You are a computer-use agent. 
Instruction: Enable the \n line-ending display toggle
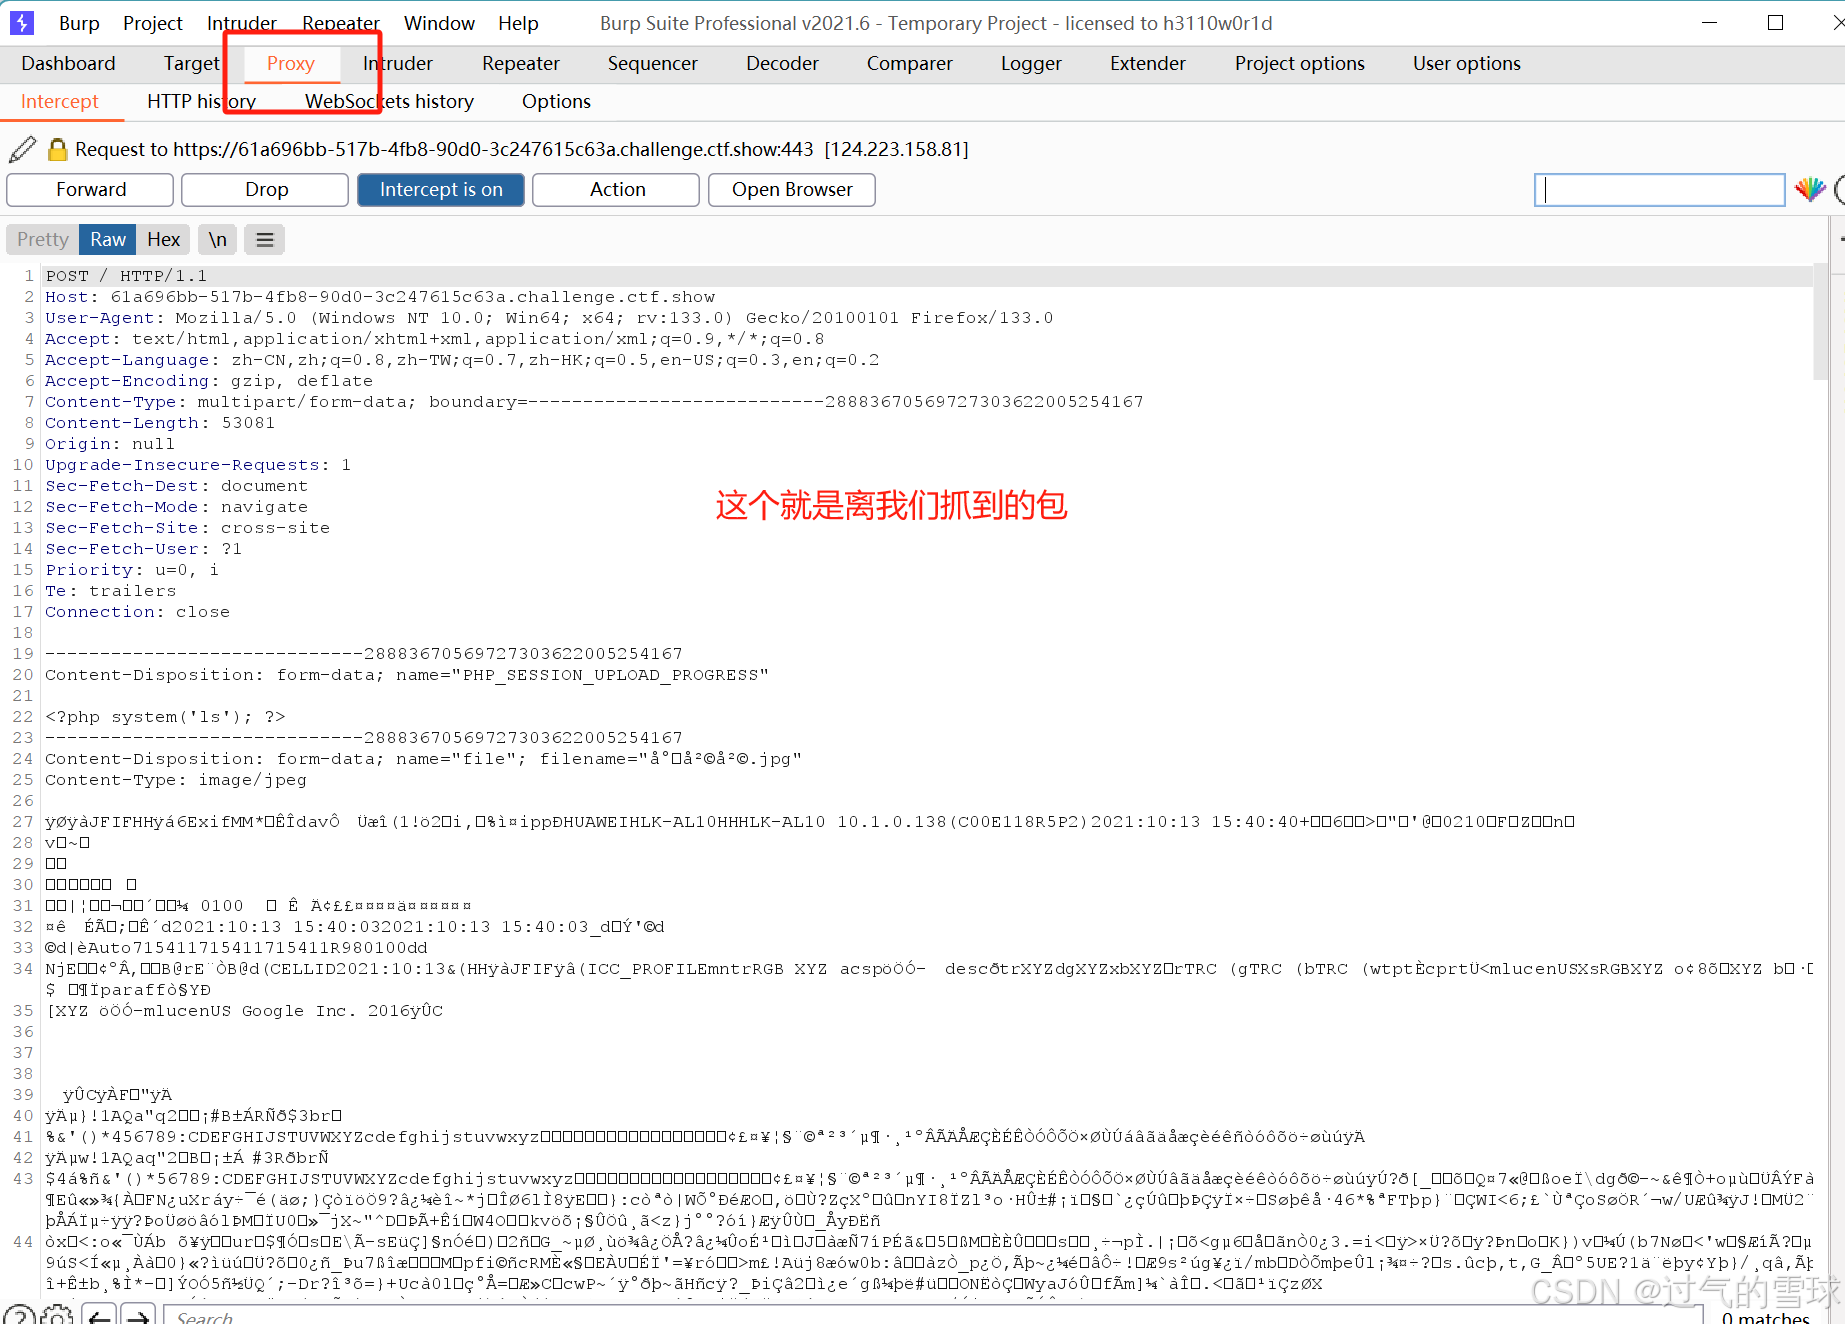[x=217, y=239]
